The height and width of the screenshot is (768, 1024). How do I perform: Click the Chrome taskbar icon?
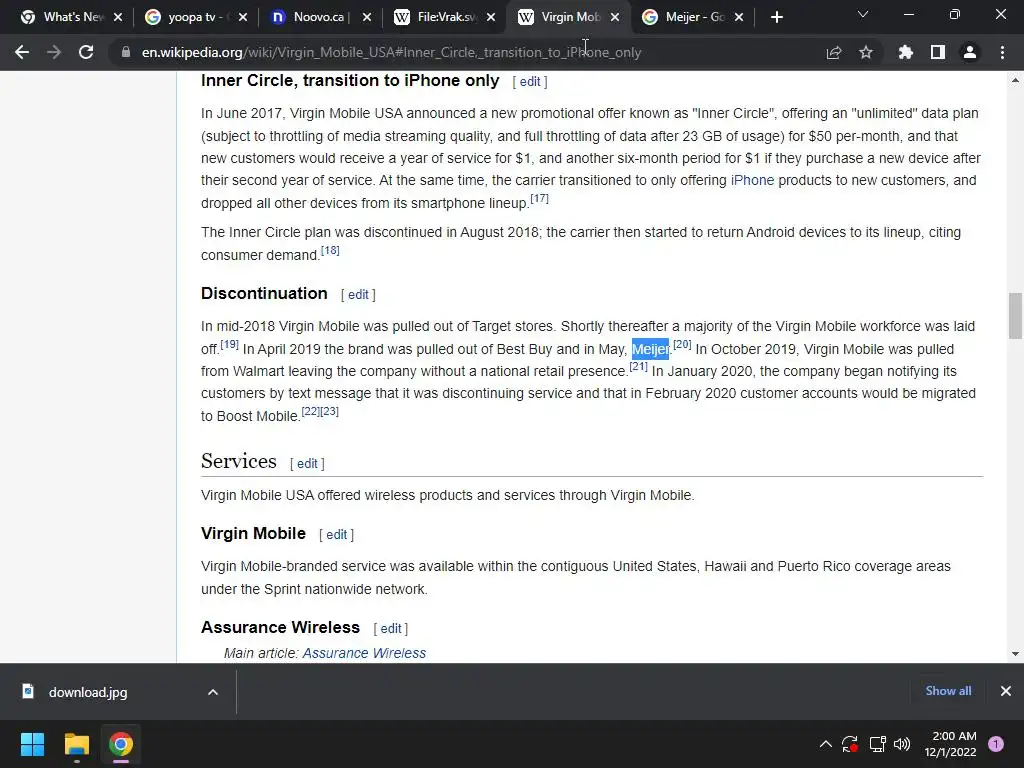coord(121,744)
